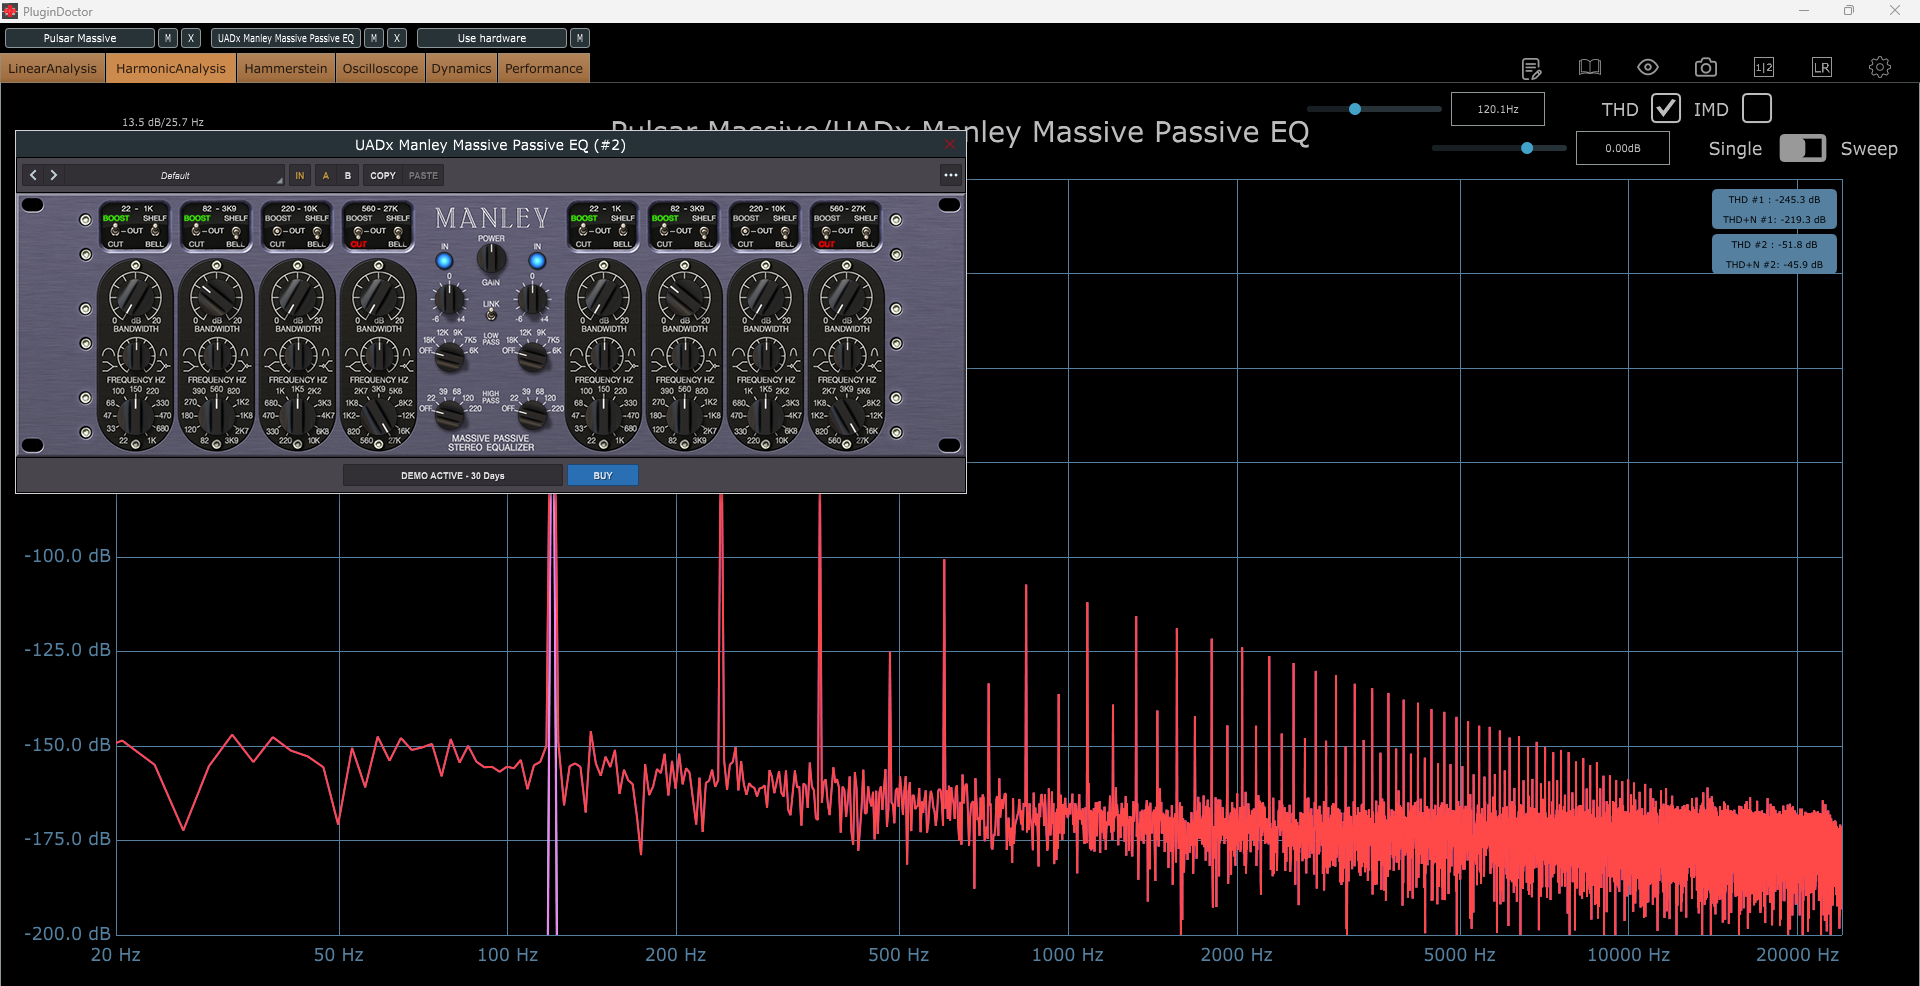
Task: Select preset slot A
Action: [x=325, y=175]
